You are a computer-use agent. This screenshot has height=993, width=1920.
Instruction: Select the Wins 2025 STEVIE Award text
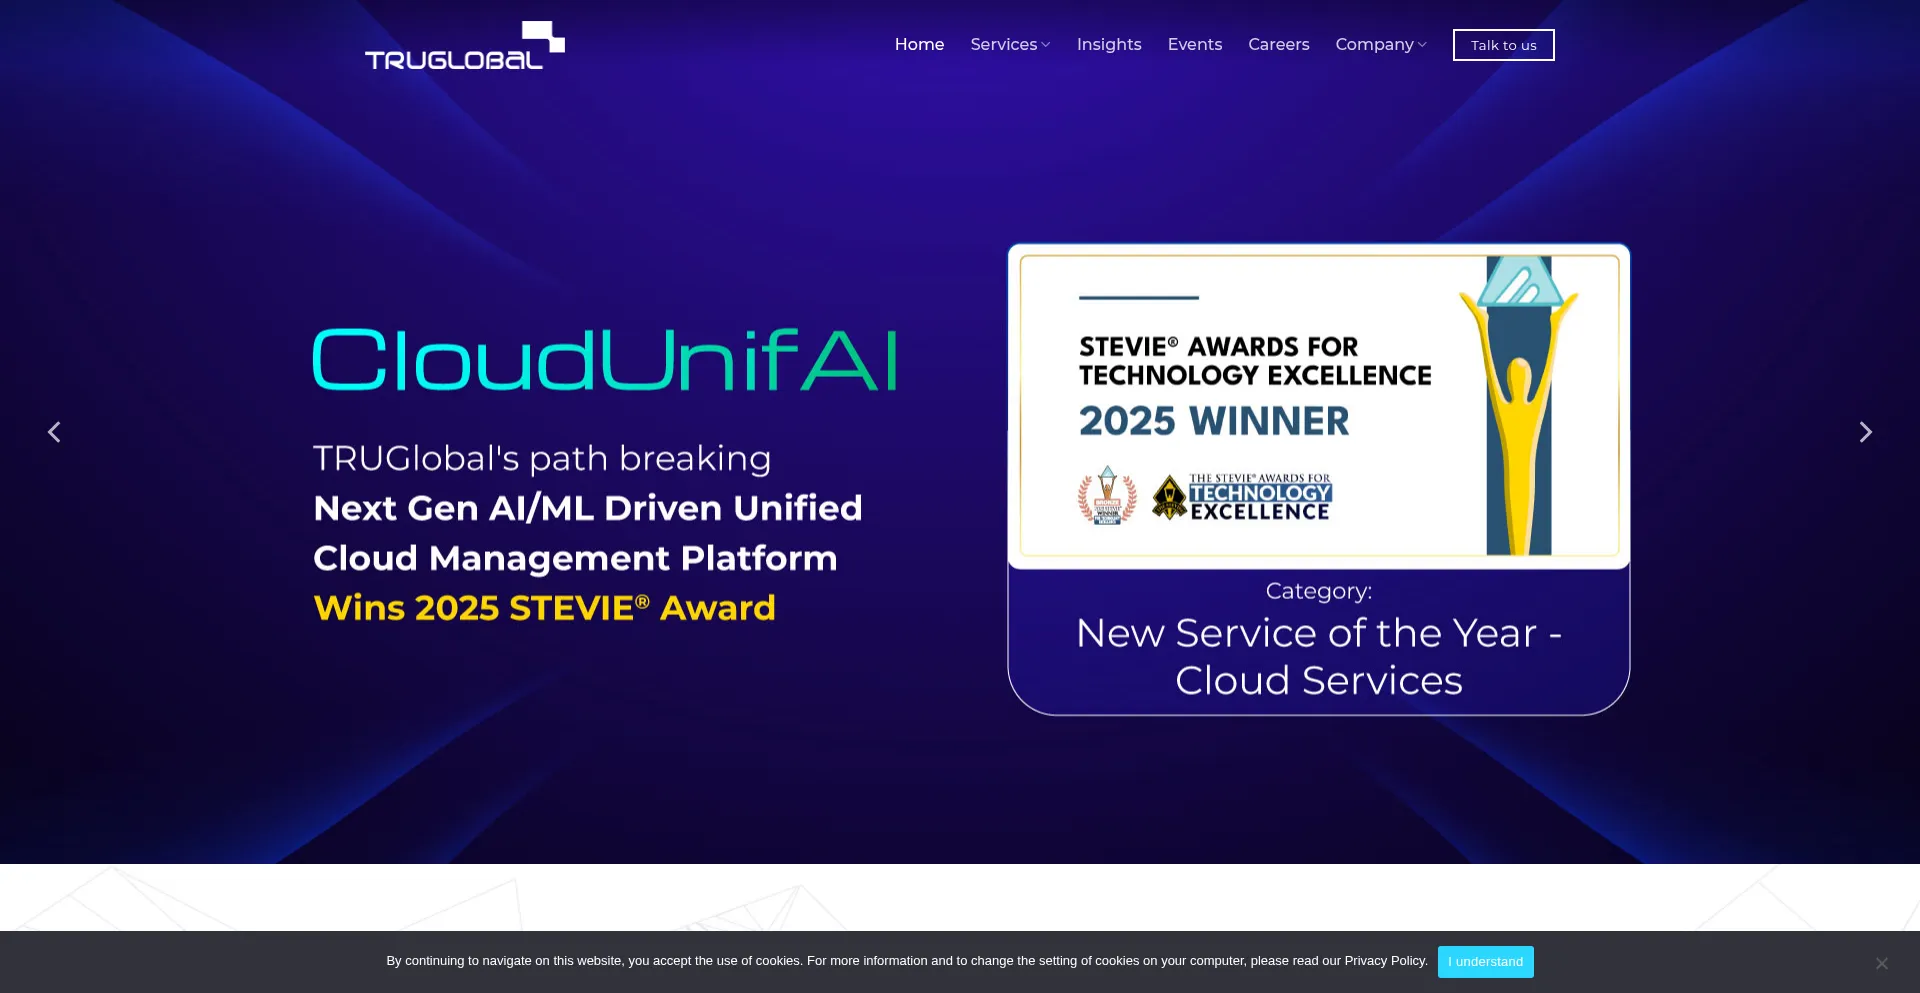[545, 608]
